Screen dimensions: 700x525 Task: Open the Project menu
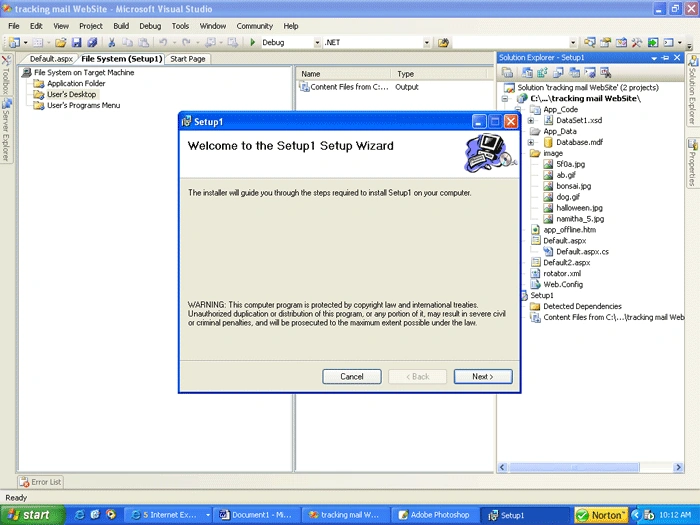point(91,26)
